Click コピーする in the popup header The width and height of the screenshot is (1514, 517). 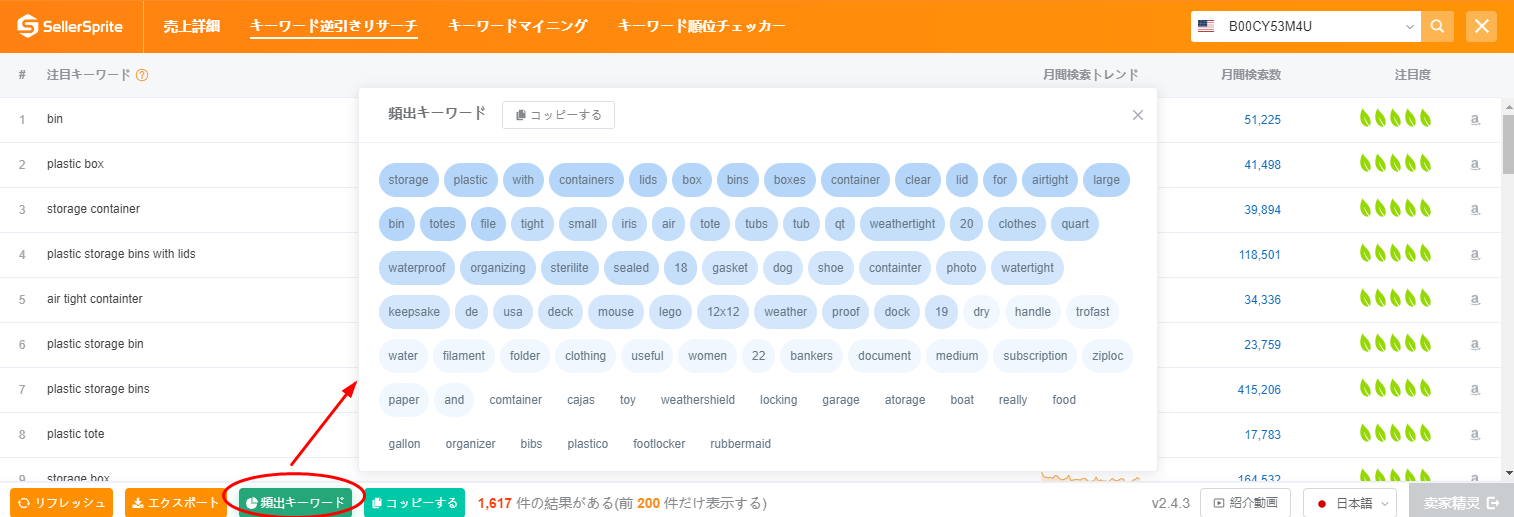[x=558, y=115]
